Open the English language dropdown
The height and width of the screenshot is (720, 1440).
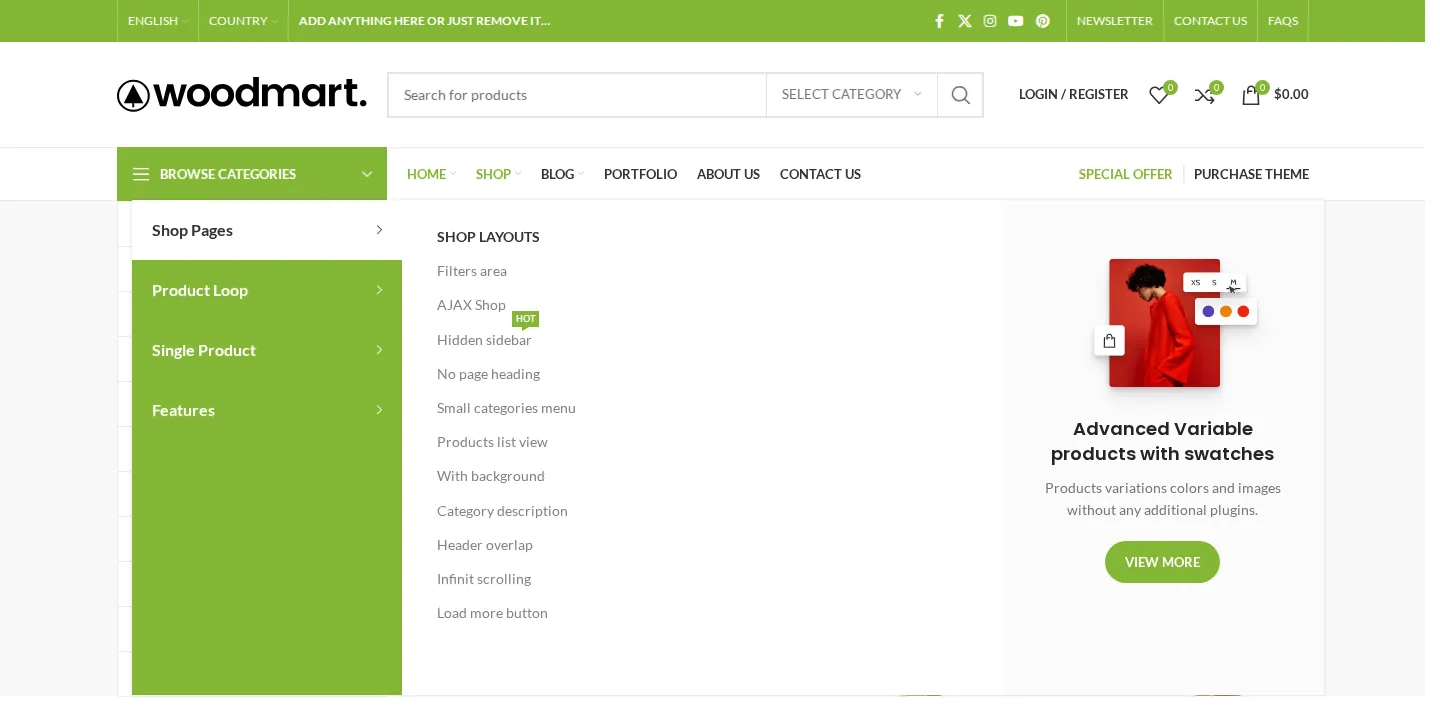(x=157, y=21)
